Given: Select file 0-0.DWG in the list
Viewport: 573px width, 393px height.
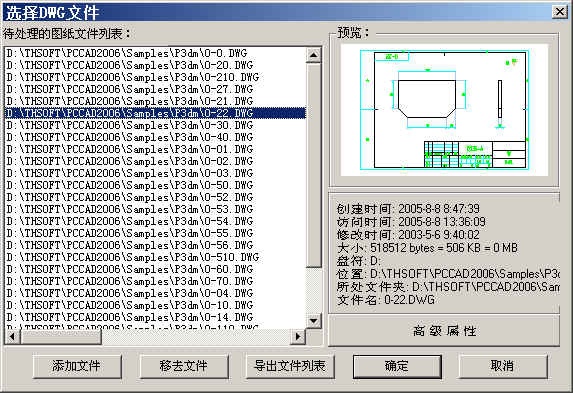Looking at the screenshot, I should click(156, 53).
